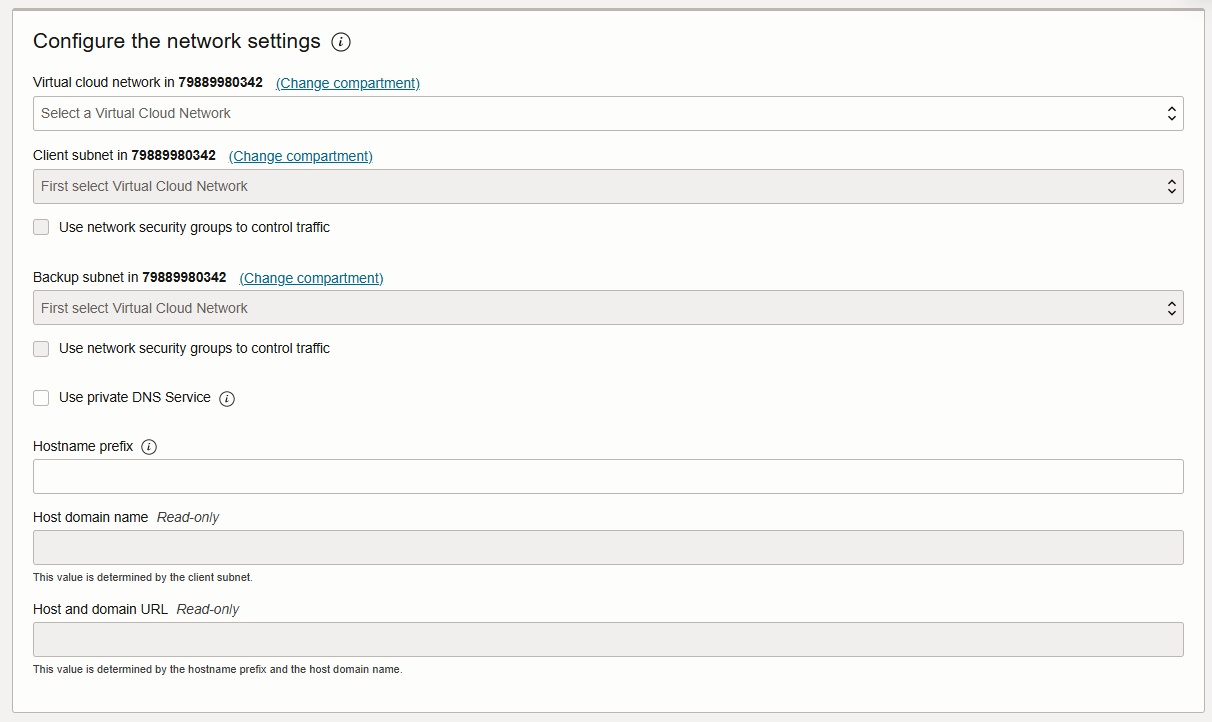
Task: Enable network security groups for the backup subnet
Action: coord(41,348)
